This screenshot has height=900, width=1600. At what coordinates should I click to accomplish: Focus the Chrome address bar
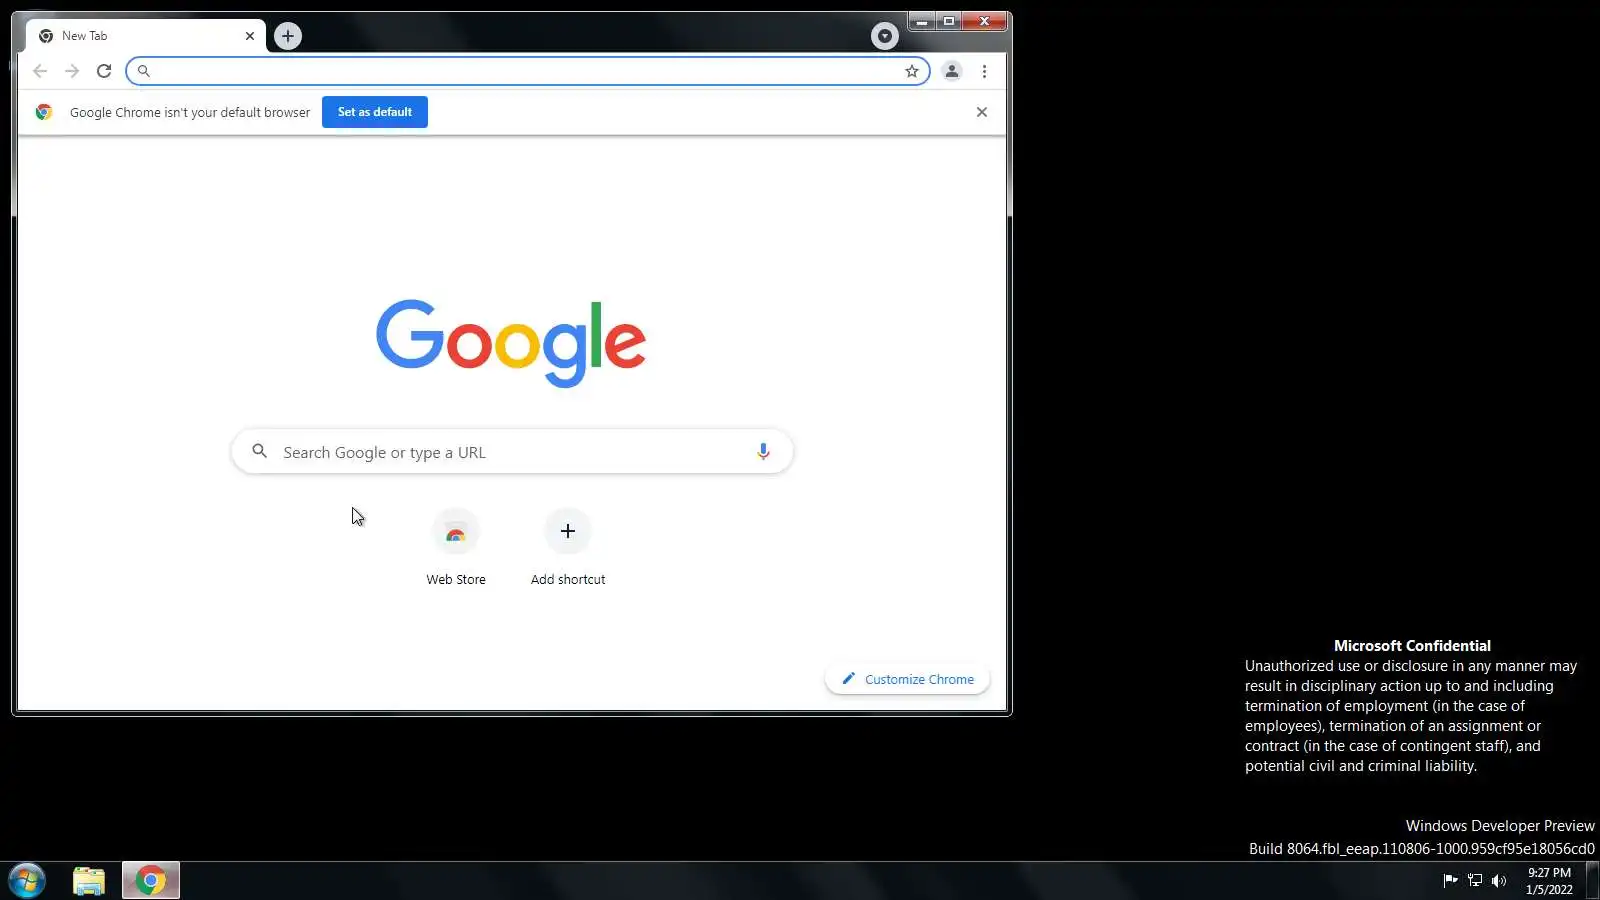[528, 71]
